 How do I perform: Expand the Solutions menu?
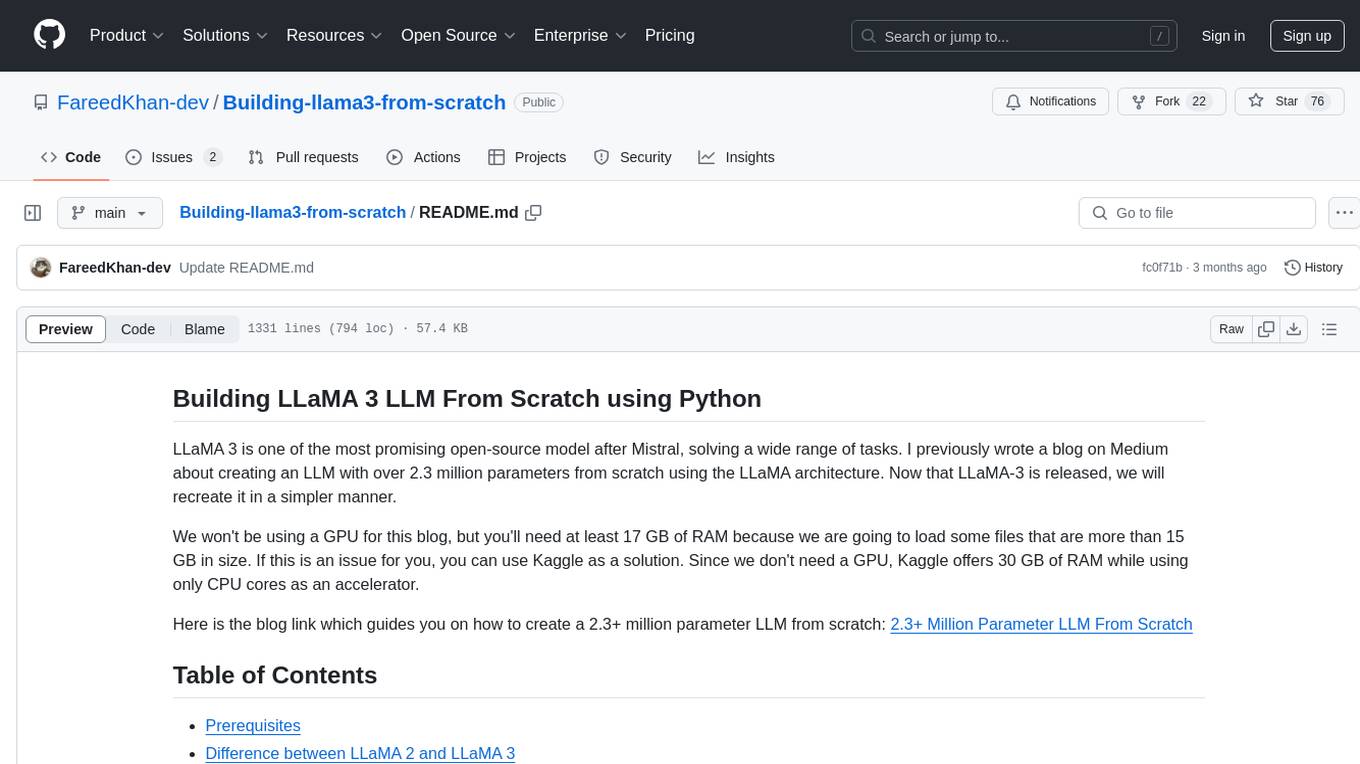225,35
